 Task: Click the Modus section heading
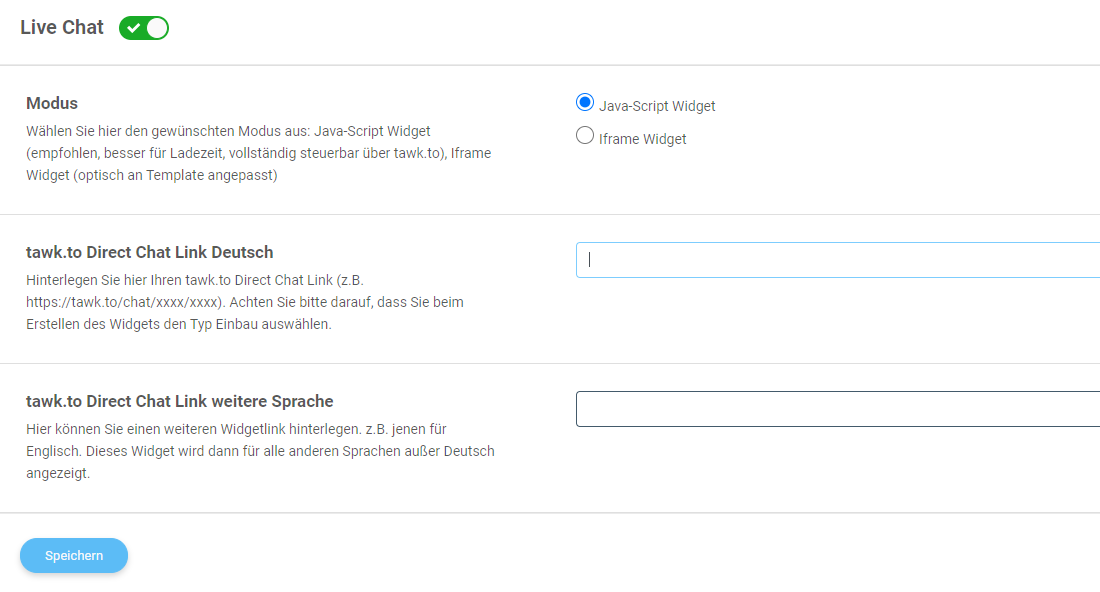[x=52, y=103]
